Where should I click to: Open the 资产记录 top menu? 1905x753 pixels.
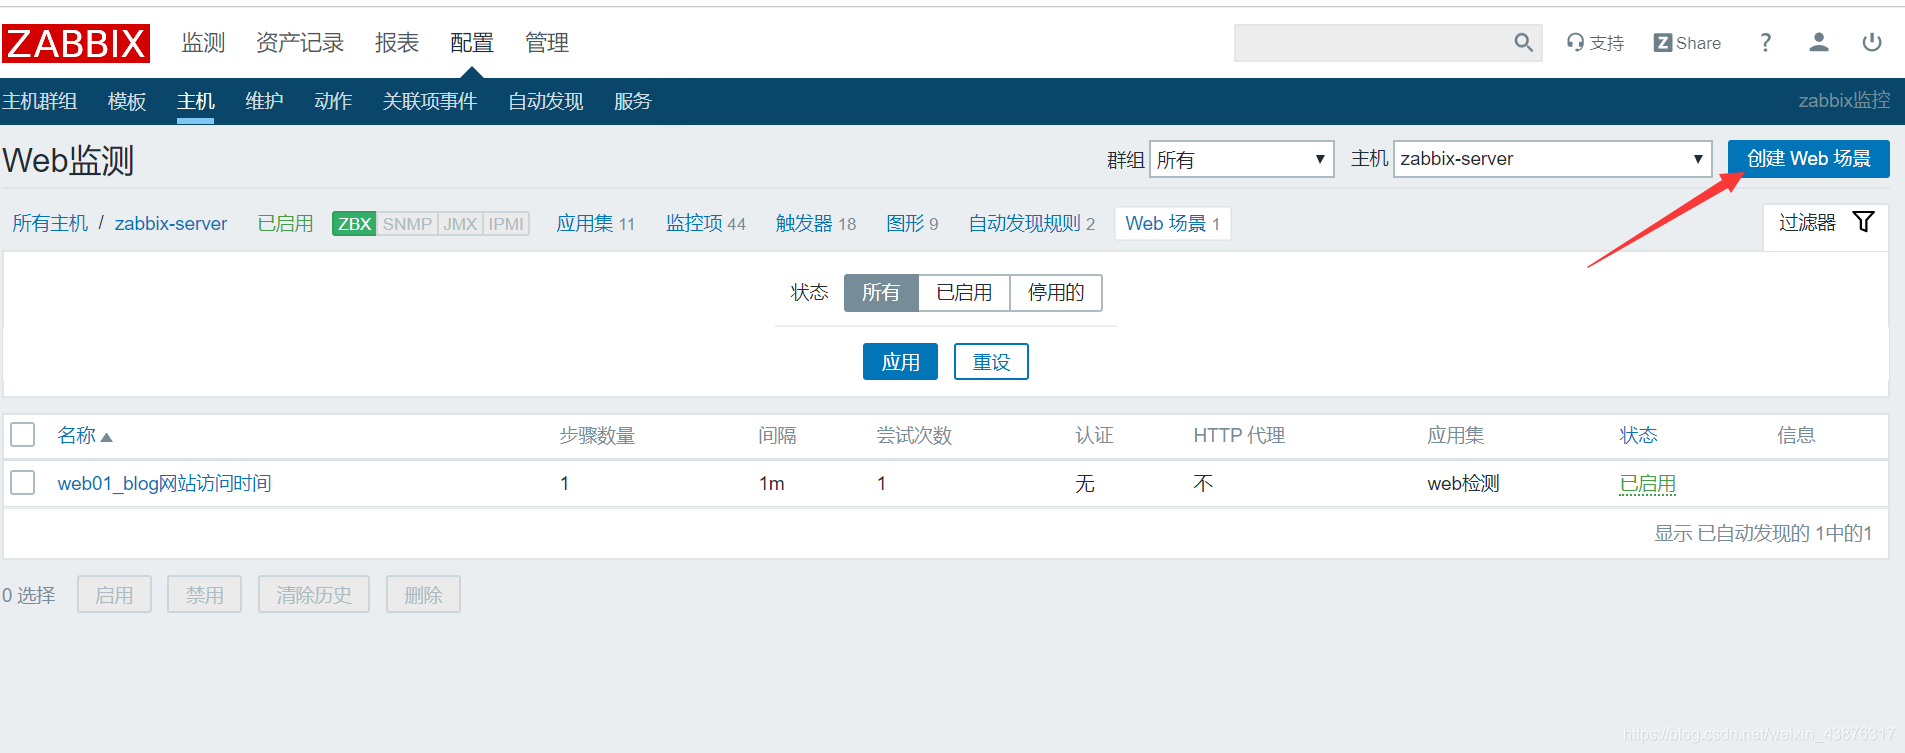(300, 43)
